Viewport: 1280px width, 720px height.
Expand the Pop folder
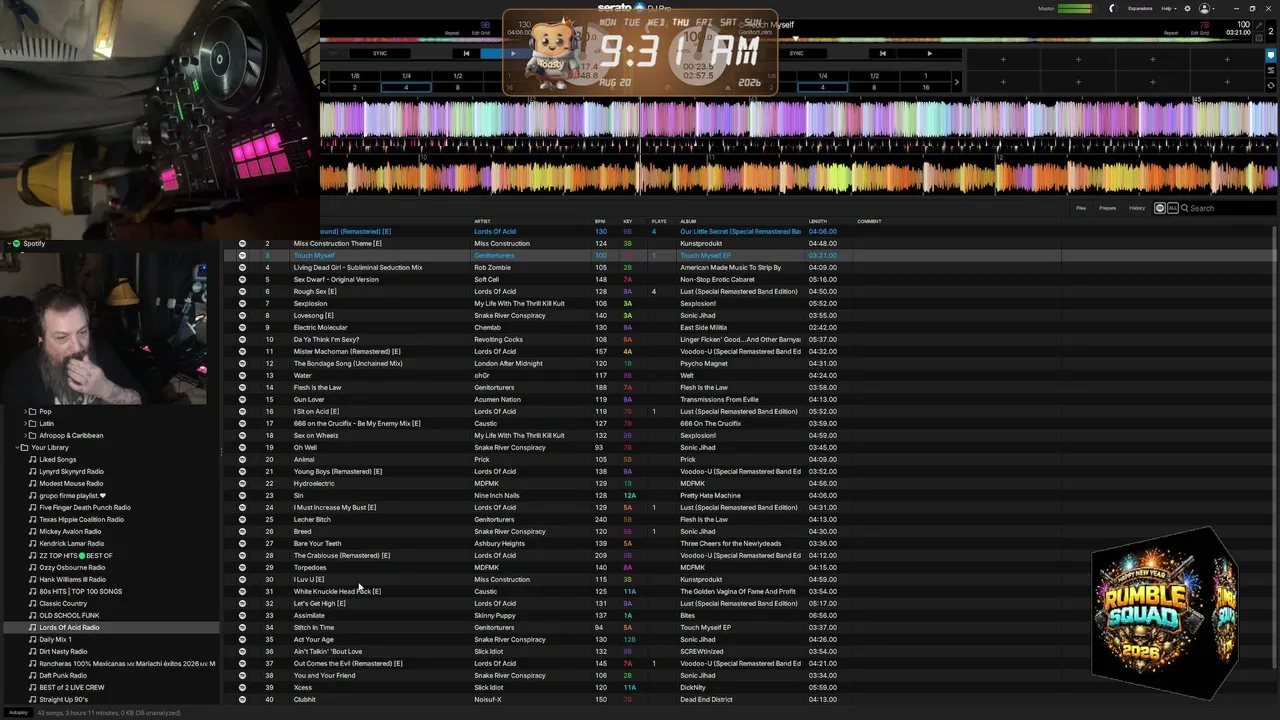24,411
